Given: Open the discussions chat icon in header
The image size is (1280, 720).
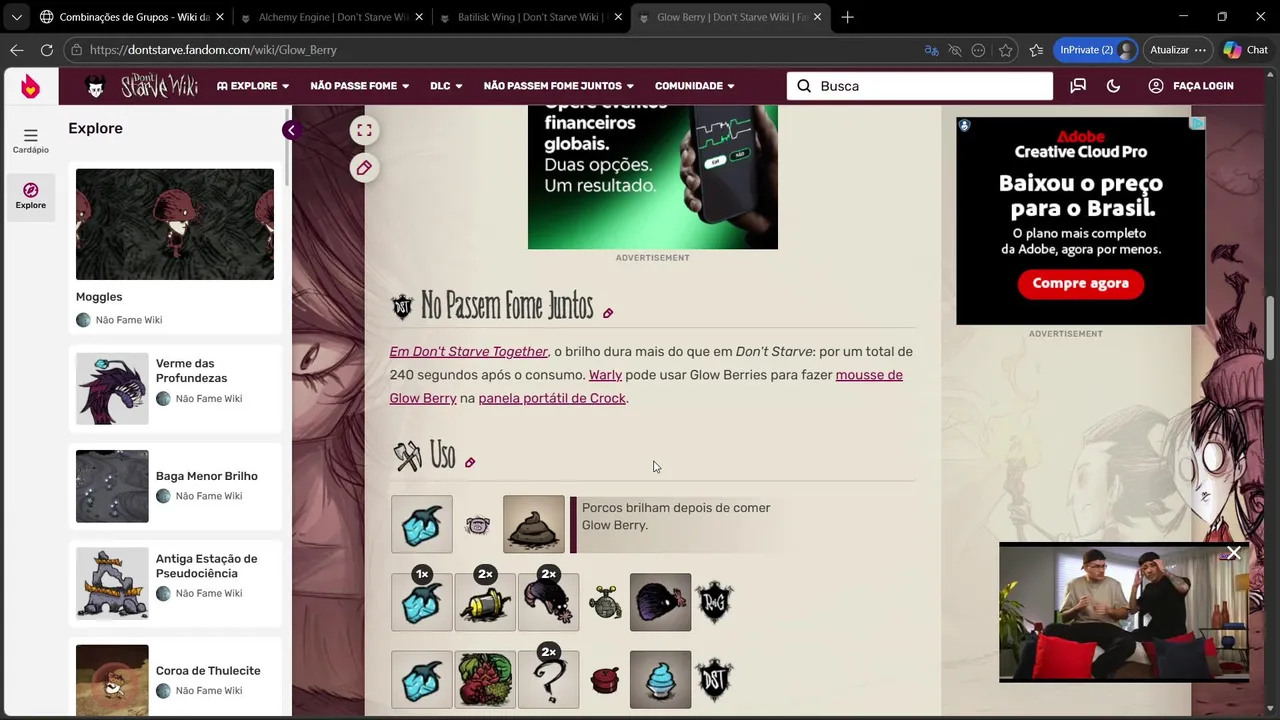Looking at the screenshot, I should pyautogui.click(x=1078, y=86).
